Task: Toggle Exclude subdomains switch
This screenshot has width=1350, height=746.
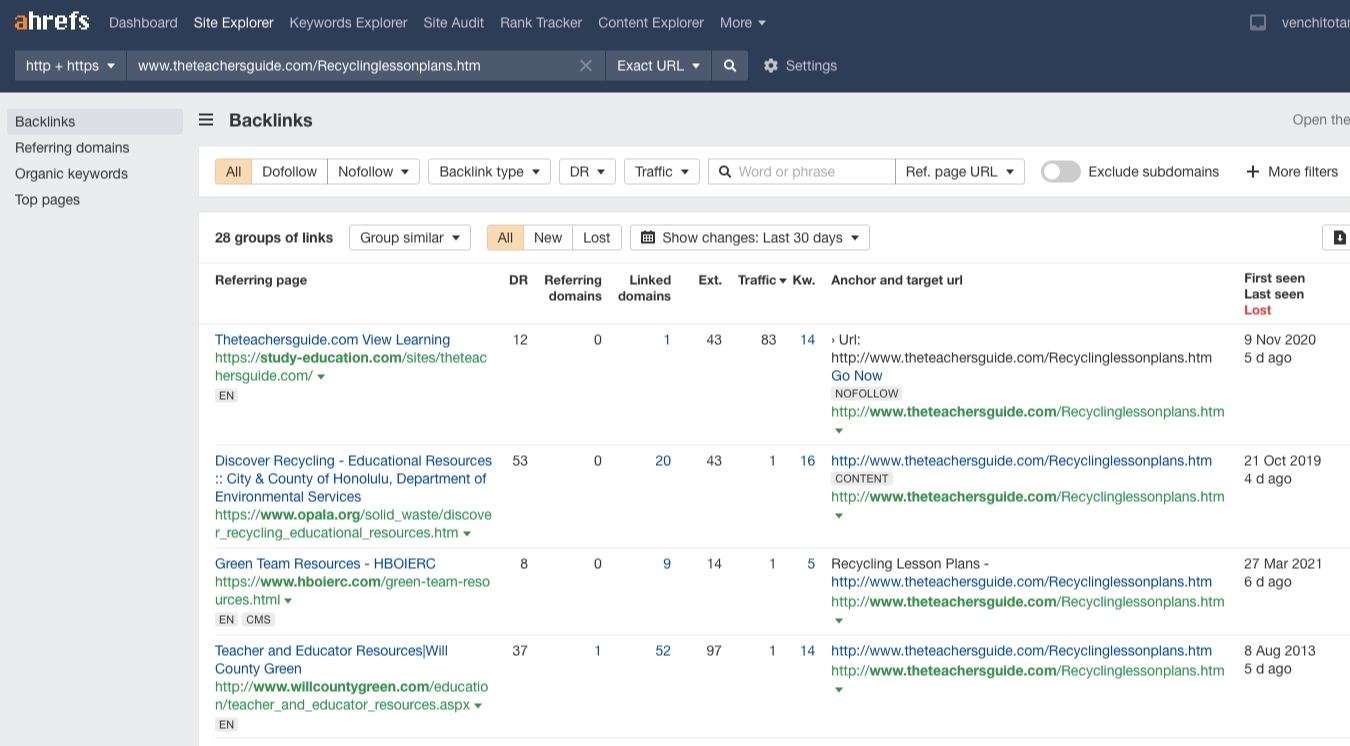Action: pyautogui.click(x=1061, y=172)
